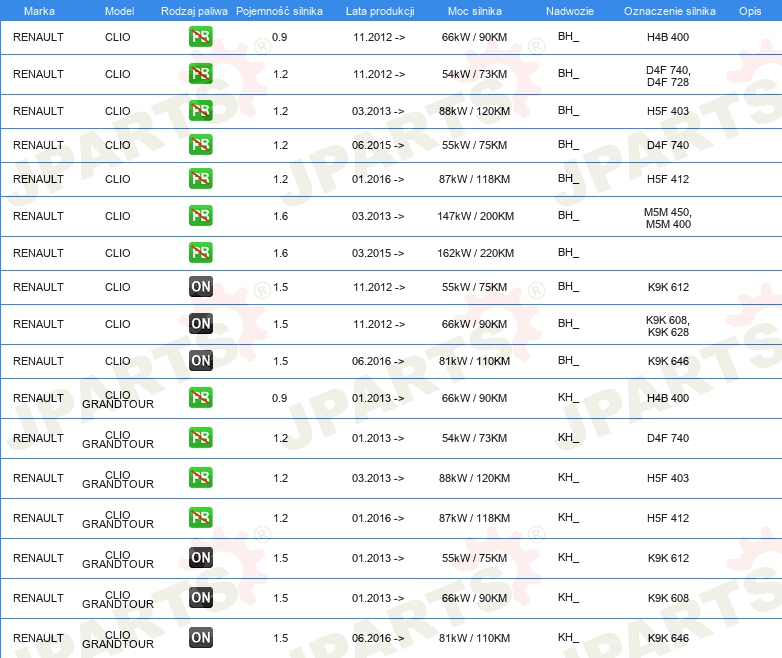Click production date 03.2015 ->
The image size is (782, 658).
378,253
